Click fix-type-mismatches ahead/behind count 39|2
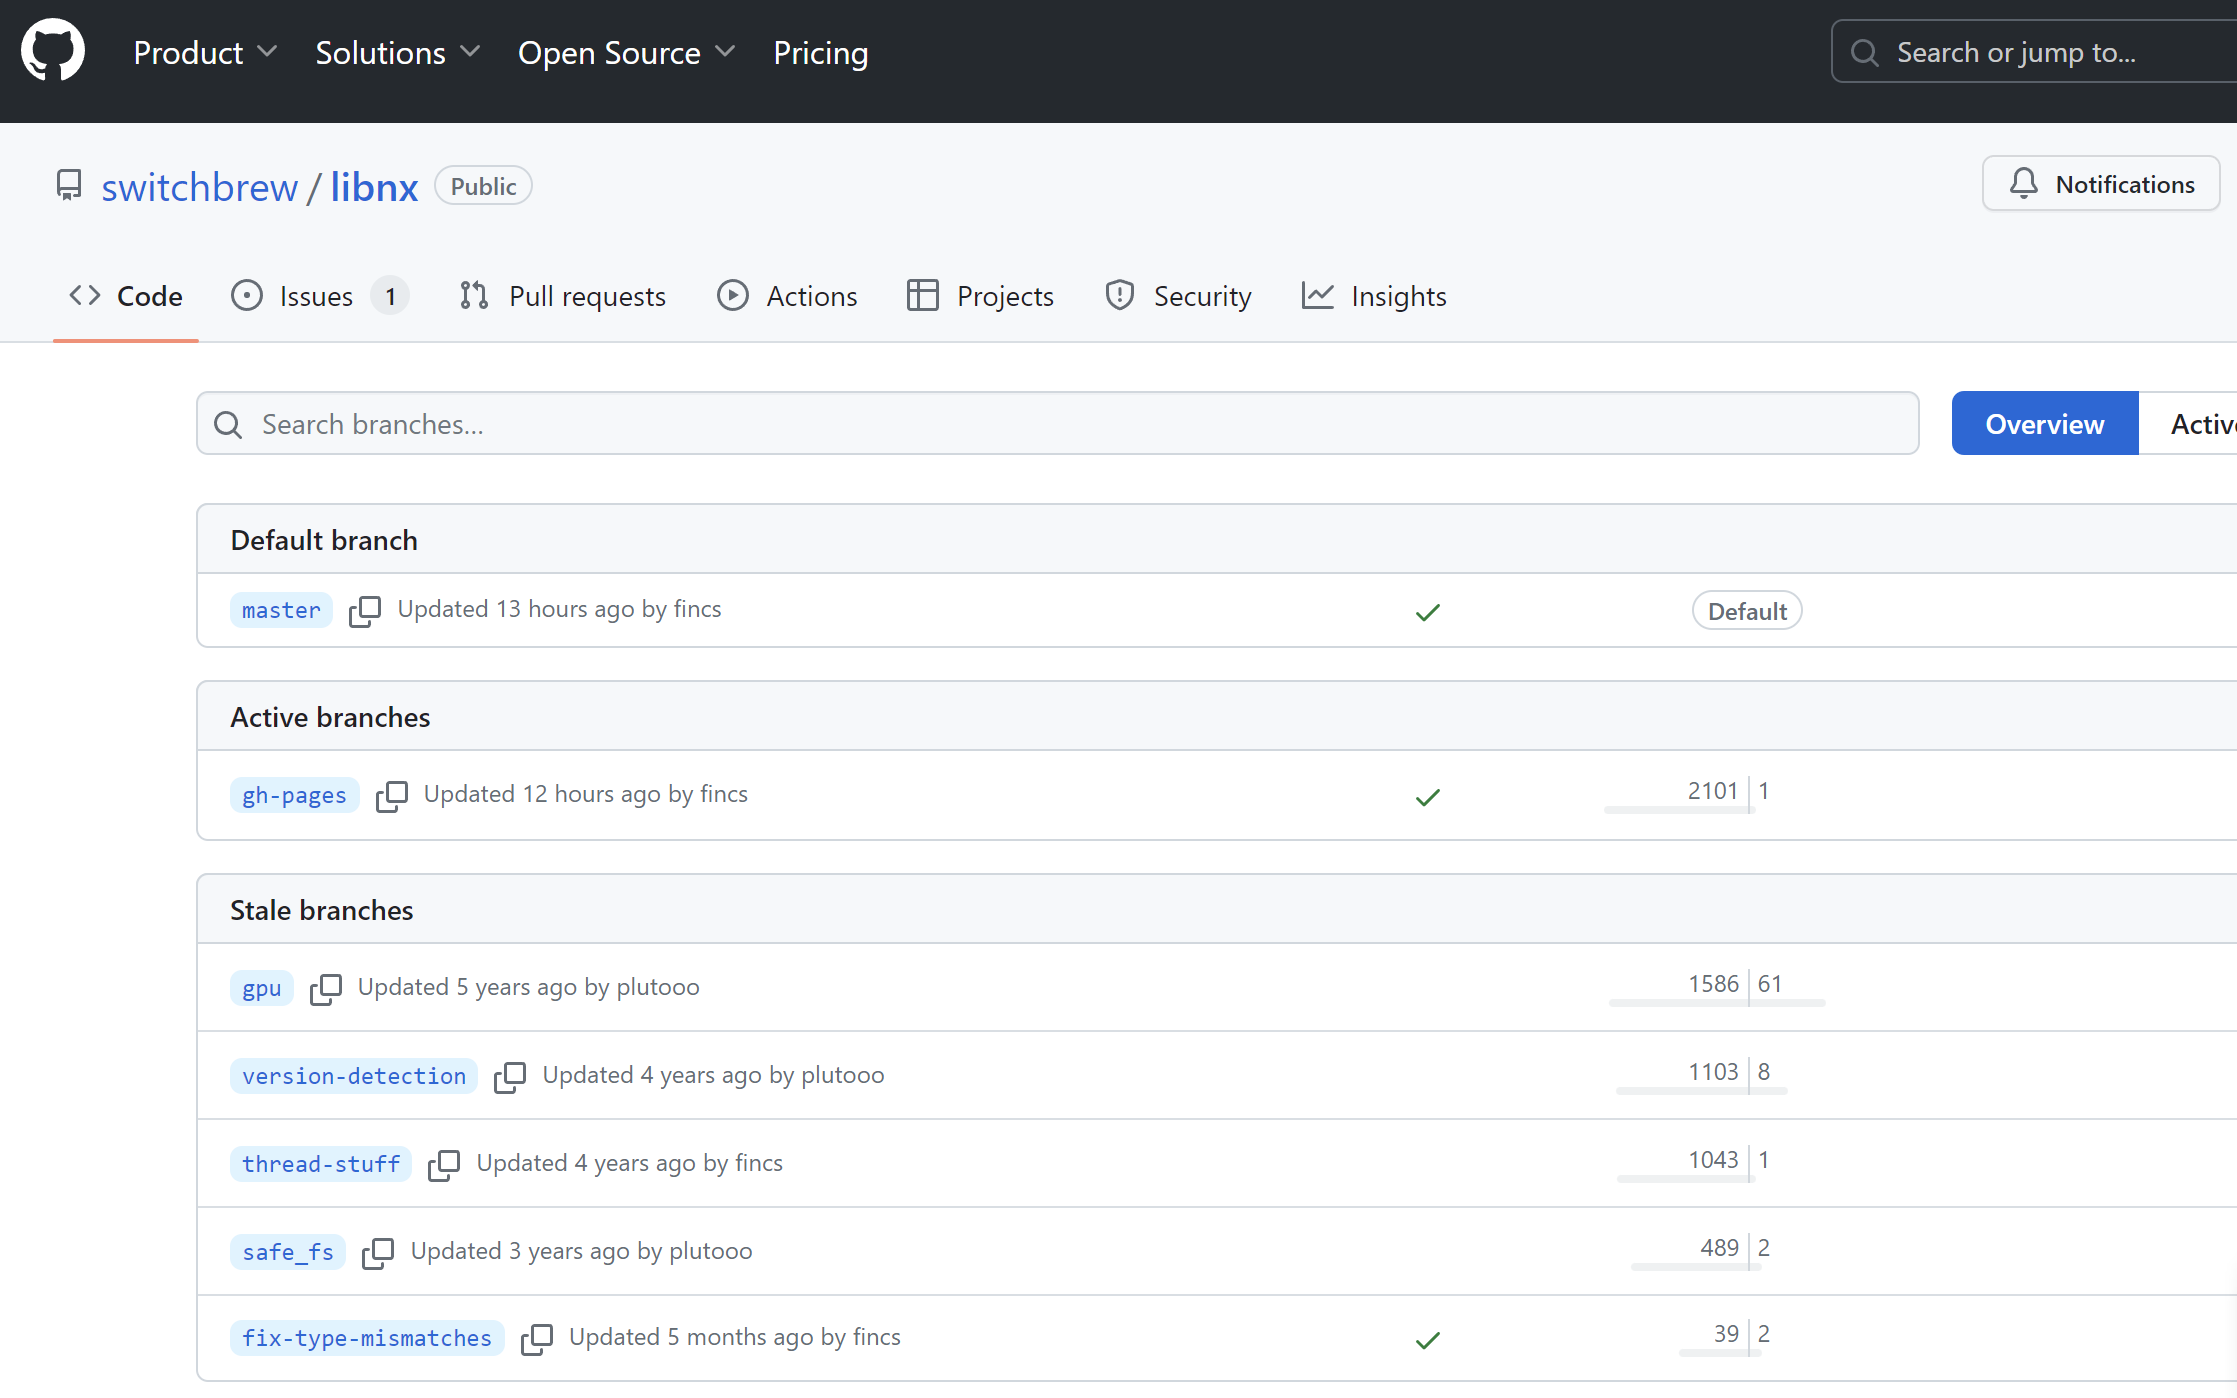2237x1398 pixels. (x=1725, y=1338)
